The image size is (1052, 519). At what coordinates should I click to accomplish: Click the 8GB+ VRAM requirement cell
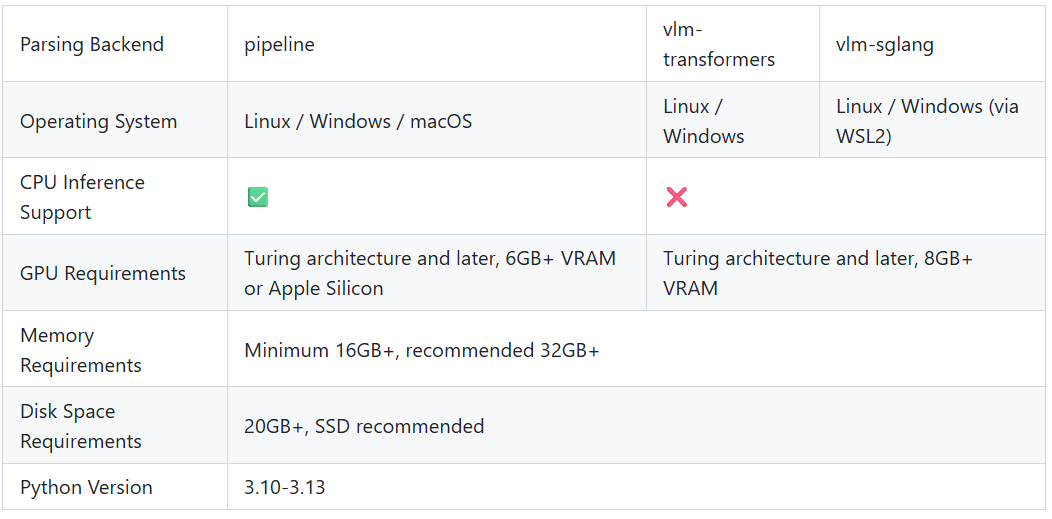(817, 273)
